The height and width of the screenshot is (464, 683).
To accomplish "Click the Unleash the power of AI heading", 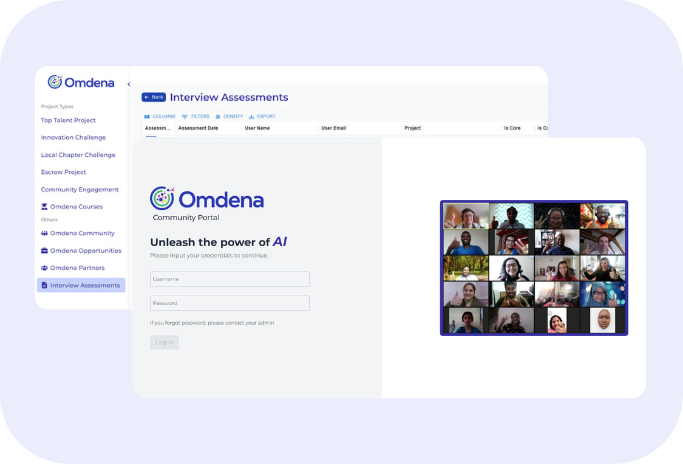I will 219,242.
